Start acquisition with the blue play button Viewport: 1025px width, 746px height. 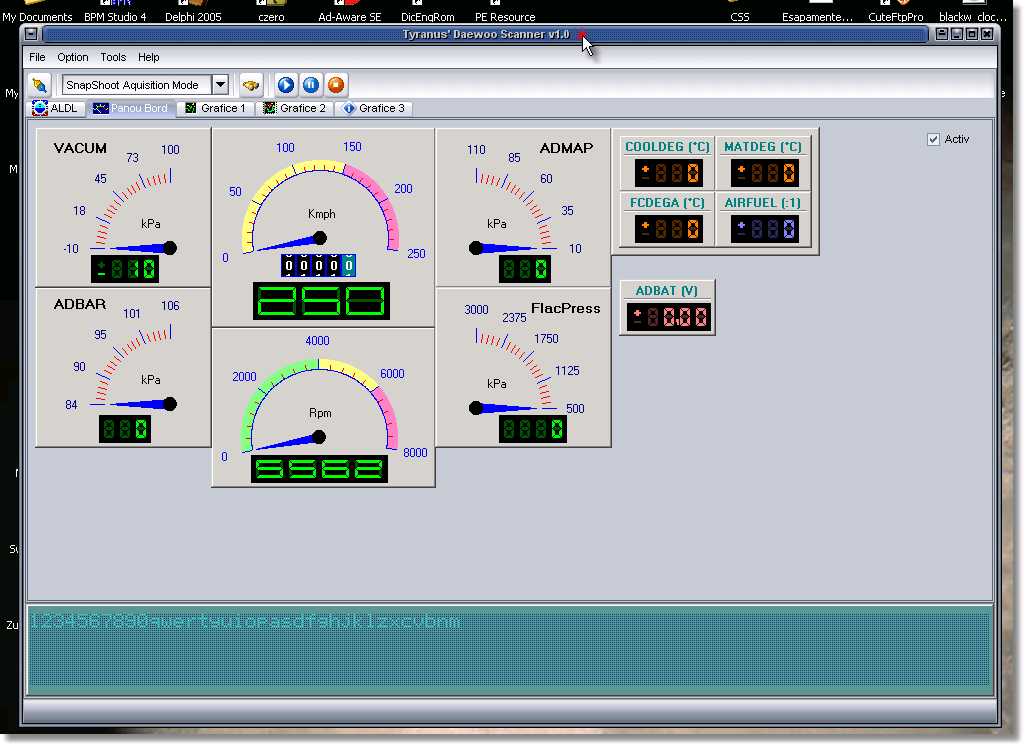(286, 85)
